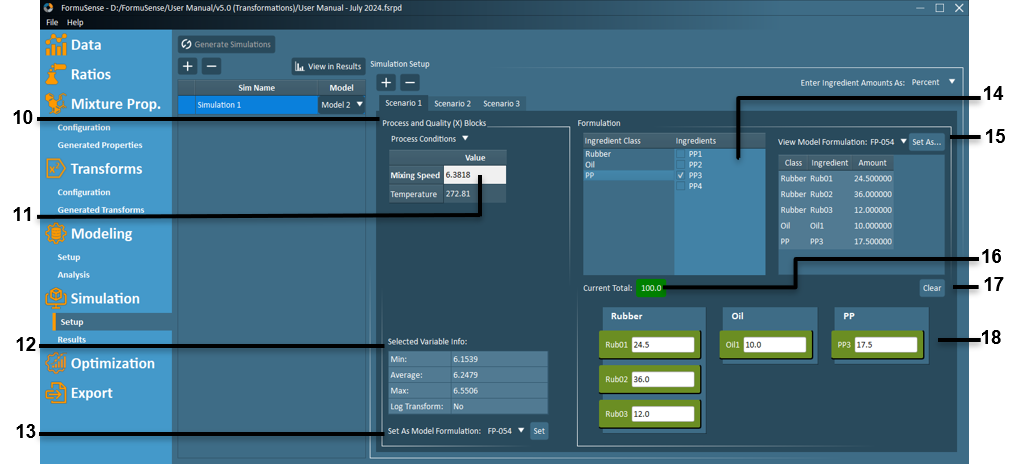Open the File menu
The height and width of the screenshot is (464, 1018).
pyautogui.click(x=52, y=22)
